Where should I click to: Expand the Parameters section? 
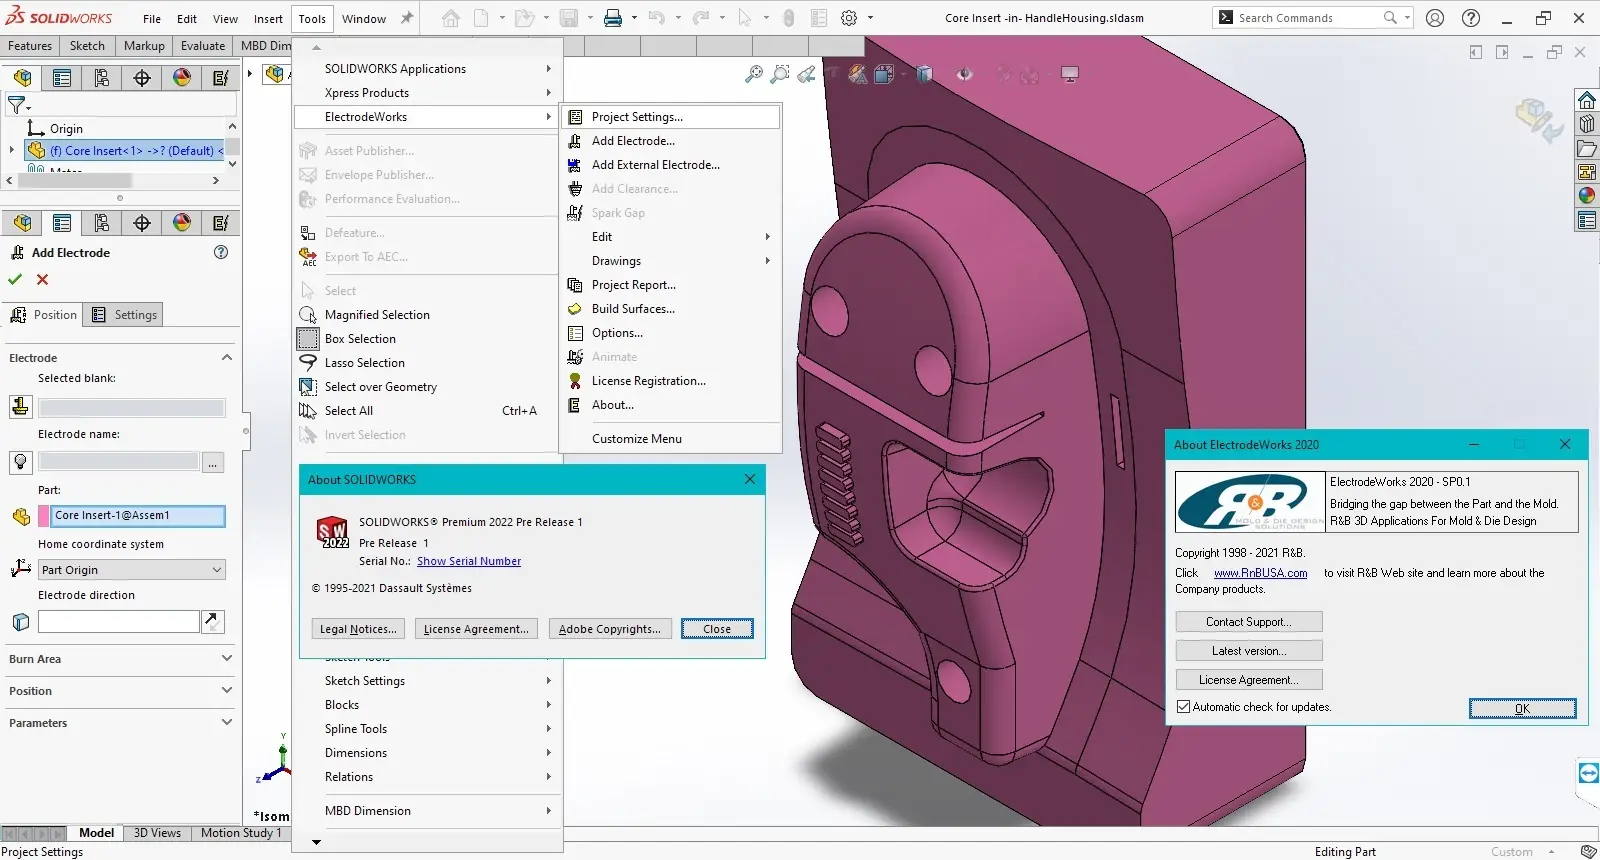(227, 722)
